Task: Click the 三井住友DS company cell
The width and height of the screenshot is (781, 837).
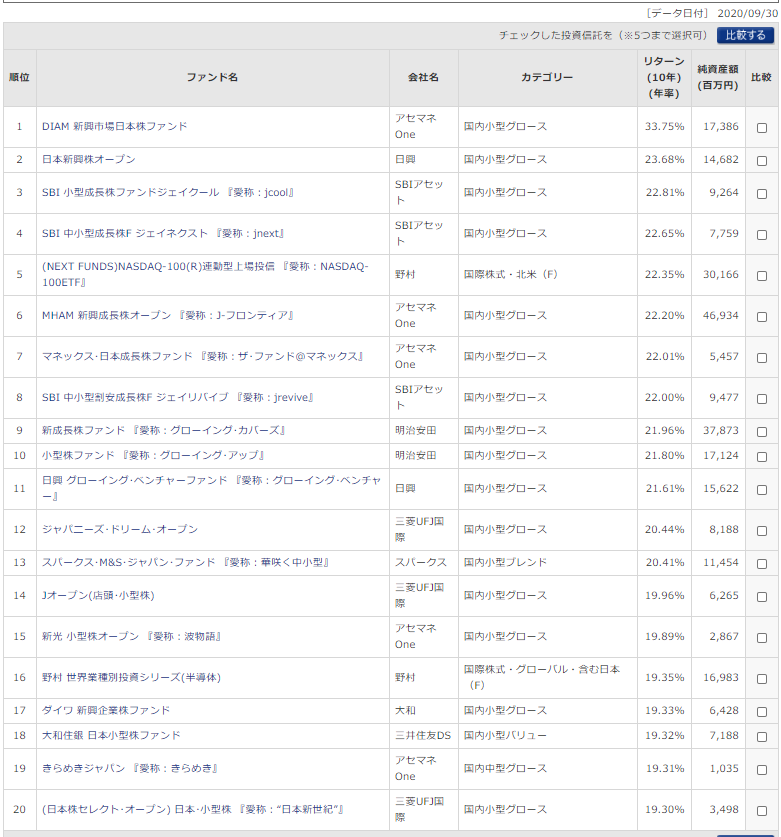Action: point(423,736)
